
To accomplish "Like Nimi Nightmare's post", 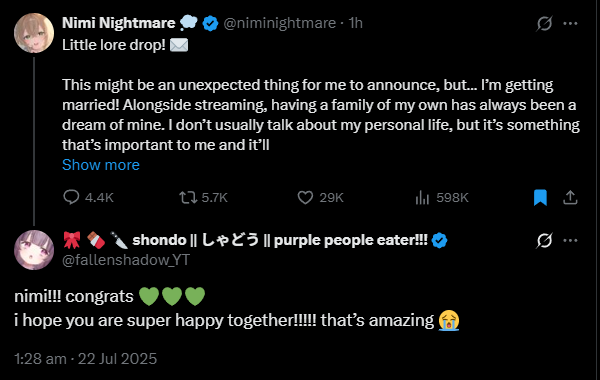I will tap(320, 197).
